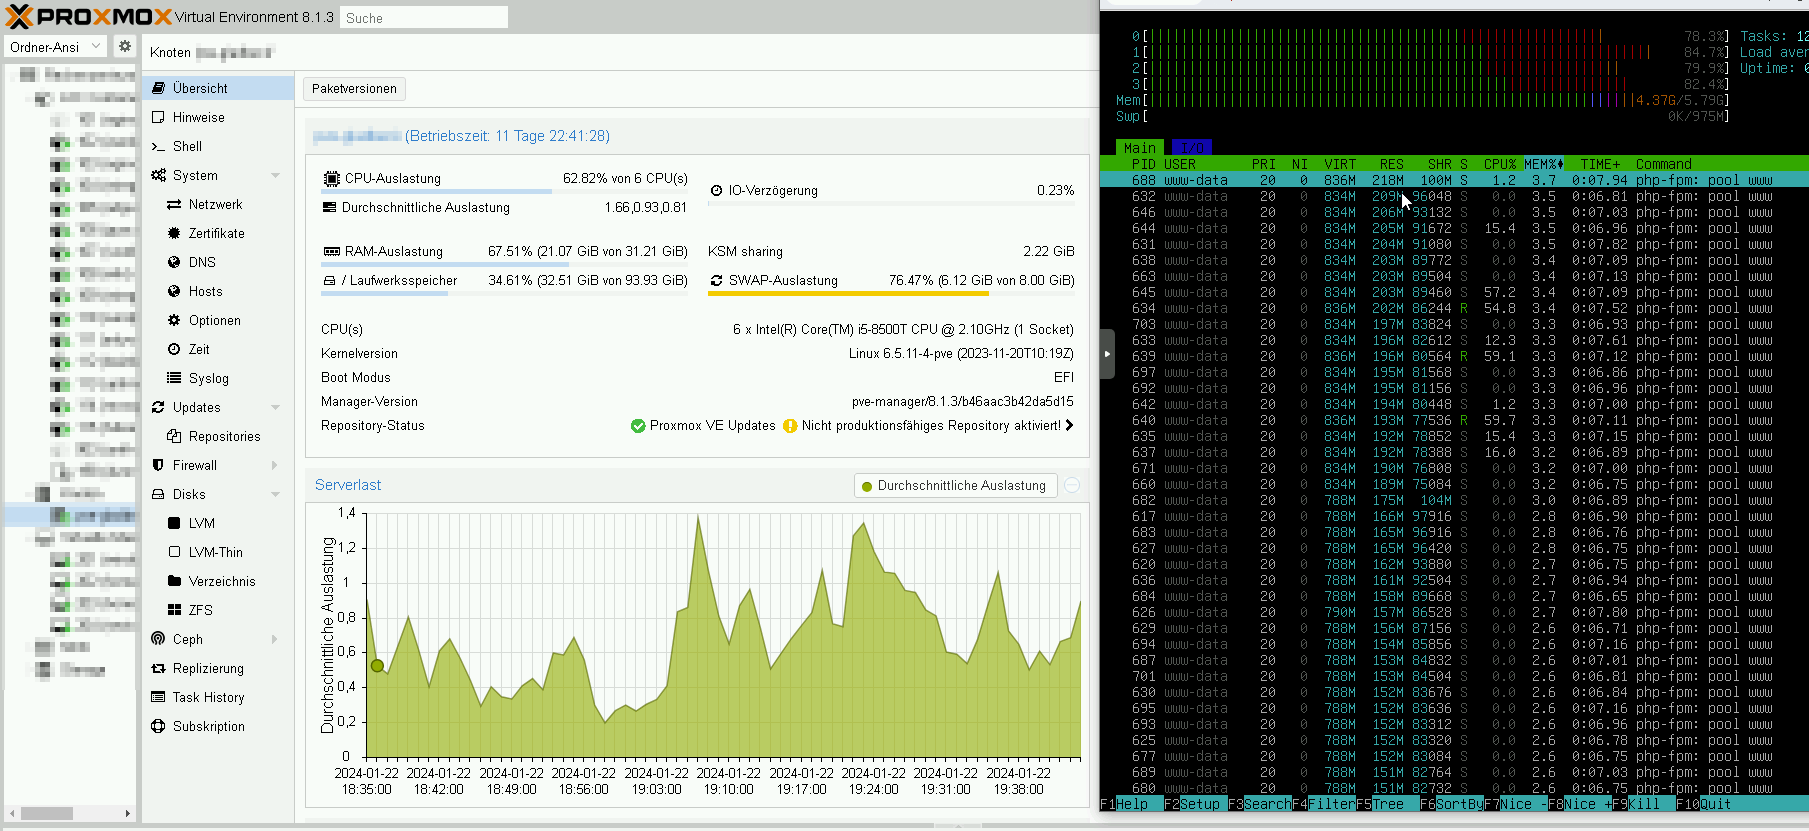Toggle Durchschnittliche Auslastung legend series
The image size is (1809, 831).
click(x=954, y=485)
